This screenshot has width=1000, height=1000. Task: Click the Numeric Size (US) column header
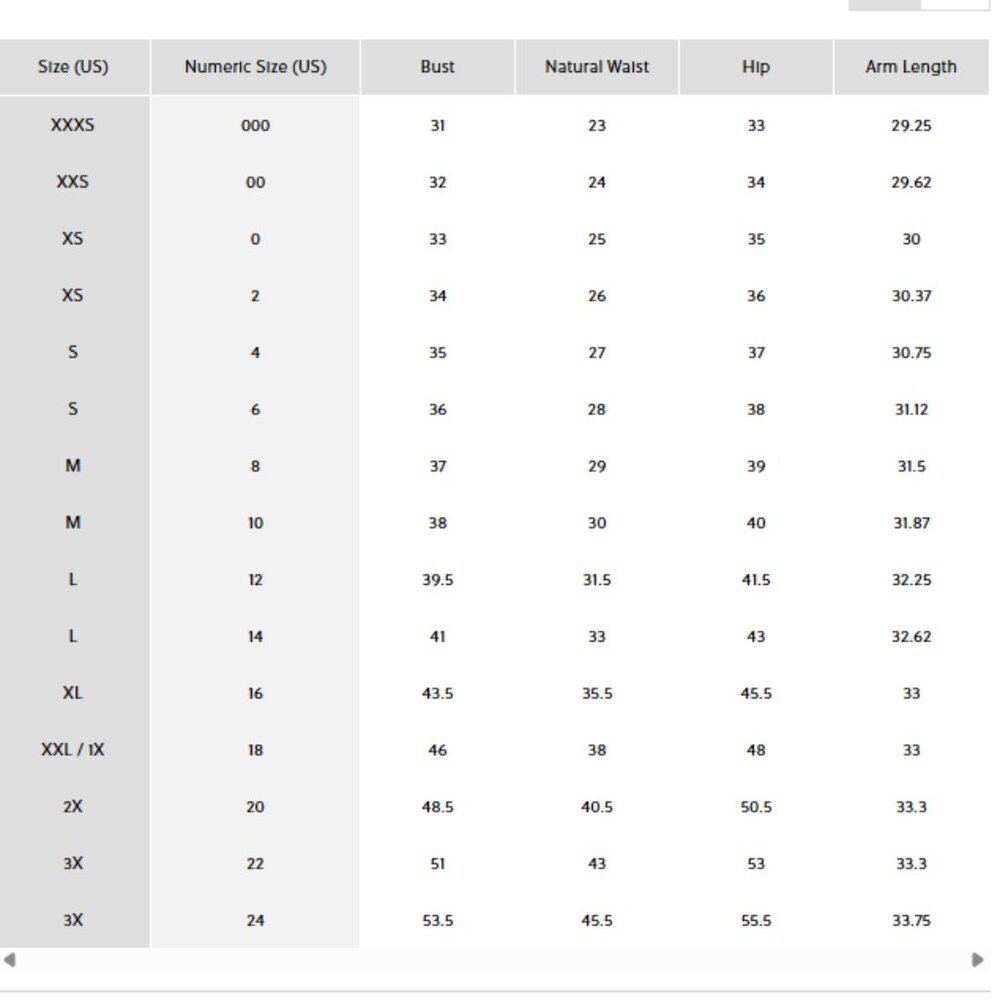tap(256, 67)
